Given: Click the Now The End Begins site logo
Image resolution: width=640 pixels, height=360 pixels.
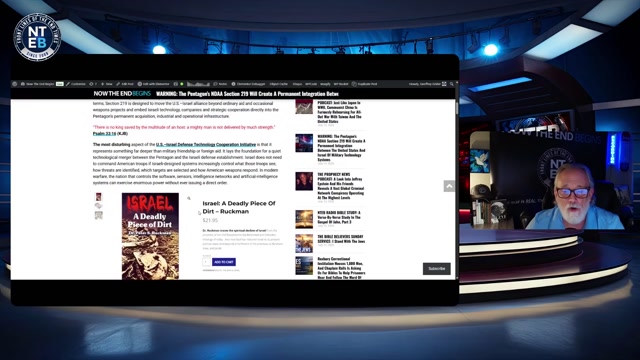Looking at the screenshot, I should pos(122,93).
